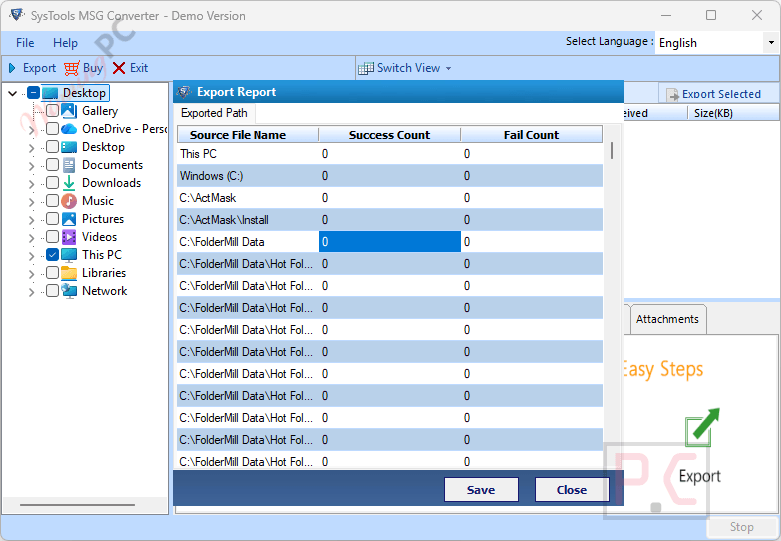Viewport: 781px width, 541px height.
Task: Check the OneDrive - Personal checkbox
Action: click(52, 129)
